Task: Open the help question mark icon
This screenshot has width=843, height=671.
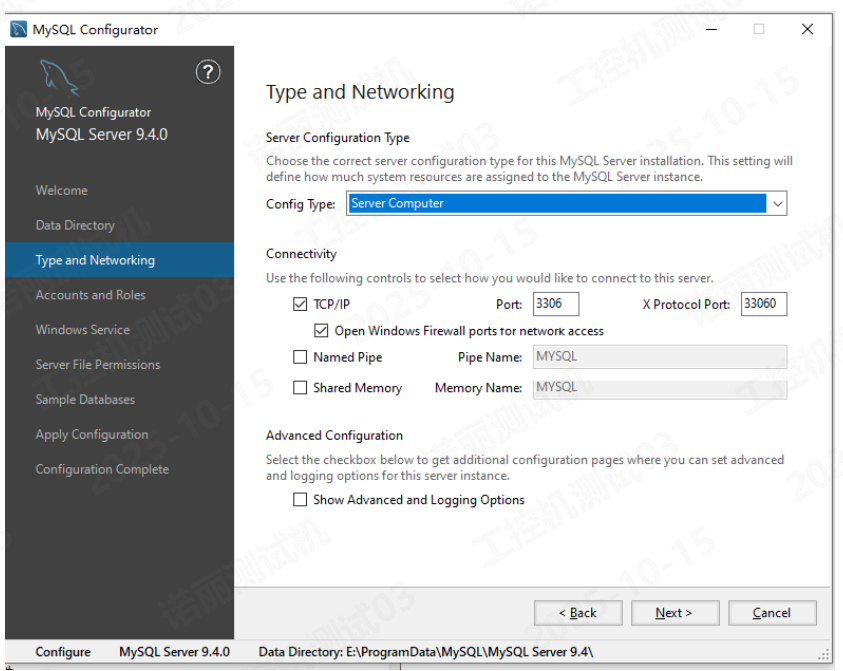Action: coord(208,72)
